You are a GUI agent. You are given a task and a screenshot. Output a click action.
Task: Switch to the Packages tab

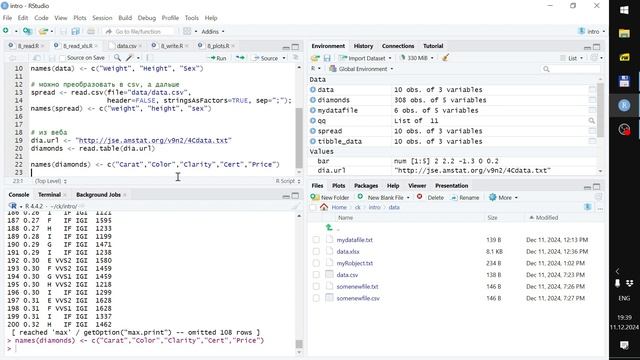(366, 186)
